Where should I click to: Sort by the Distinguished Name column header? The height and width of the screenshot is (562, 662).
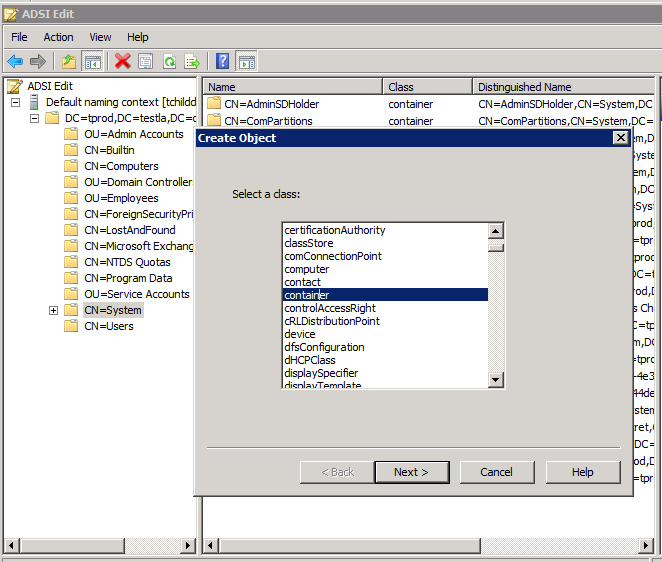[x=563, y=87]
